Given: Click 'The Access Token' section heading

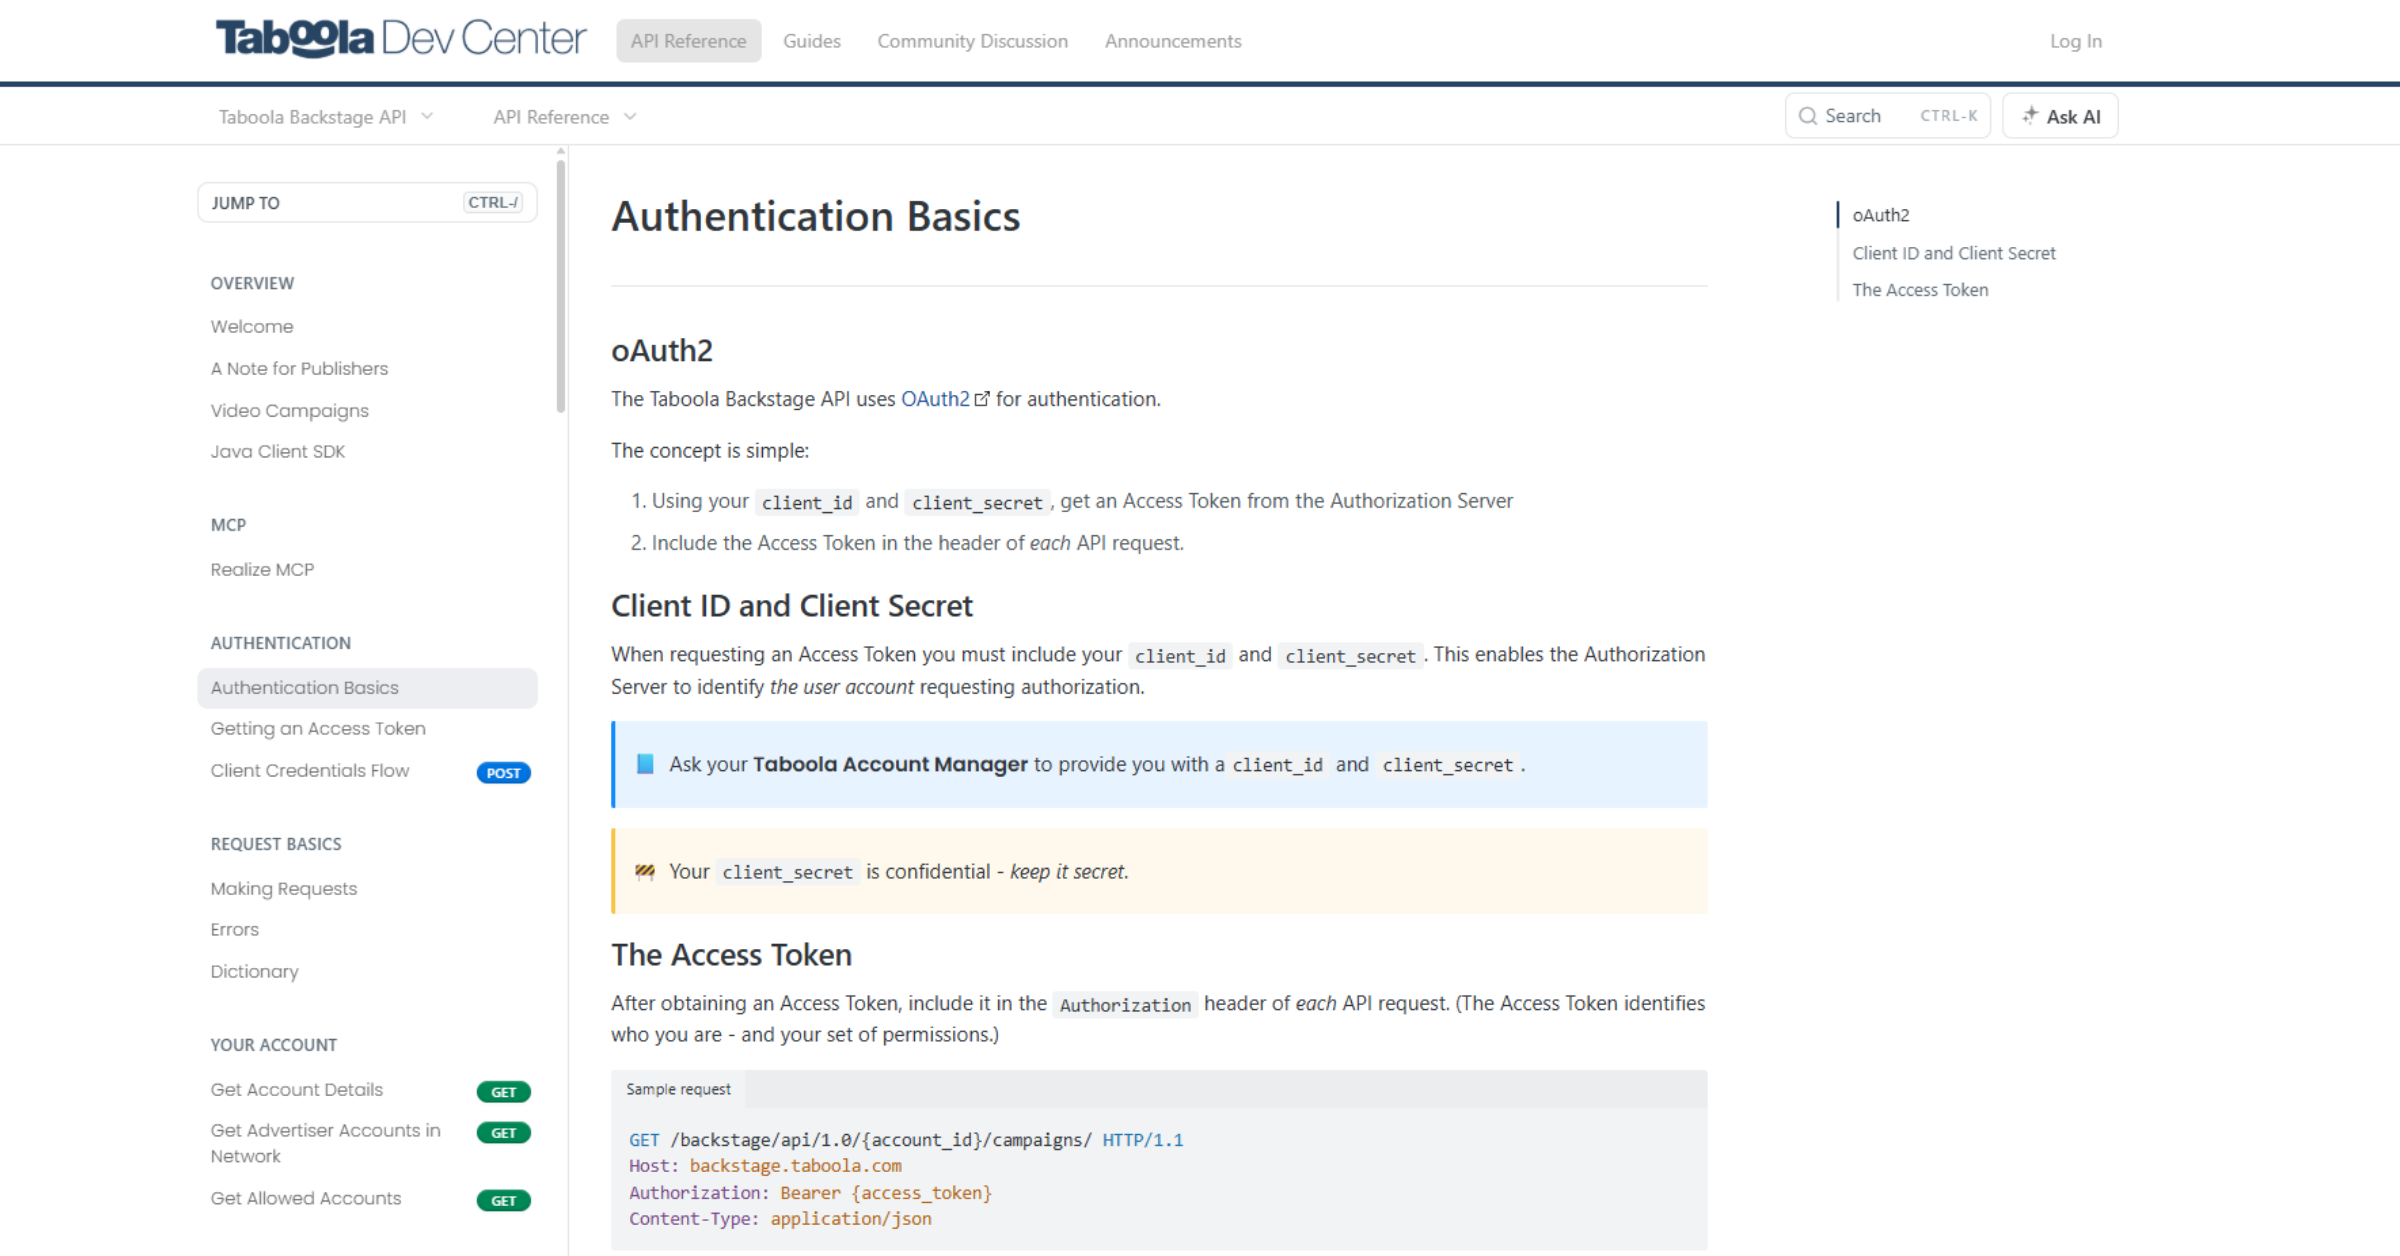Looking at the screenshot, I should click(x=731, y=955).
